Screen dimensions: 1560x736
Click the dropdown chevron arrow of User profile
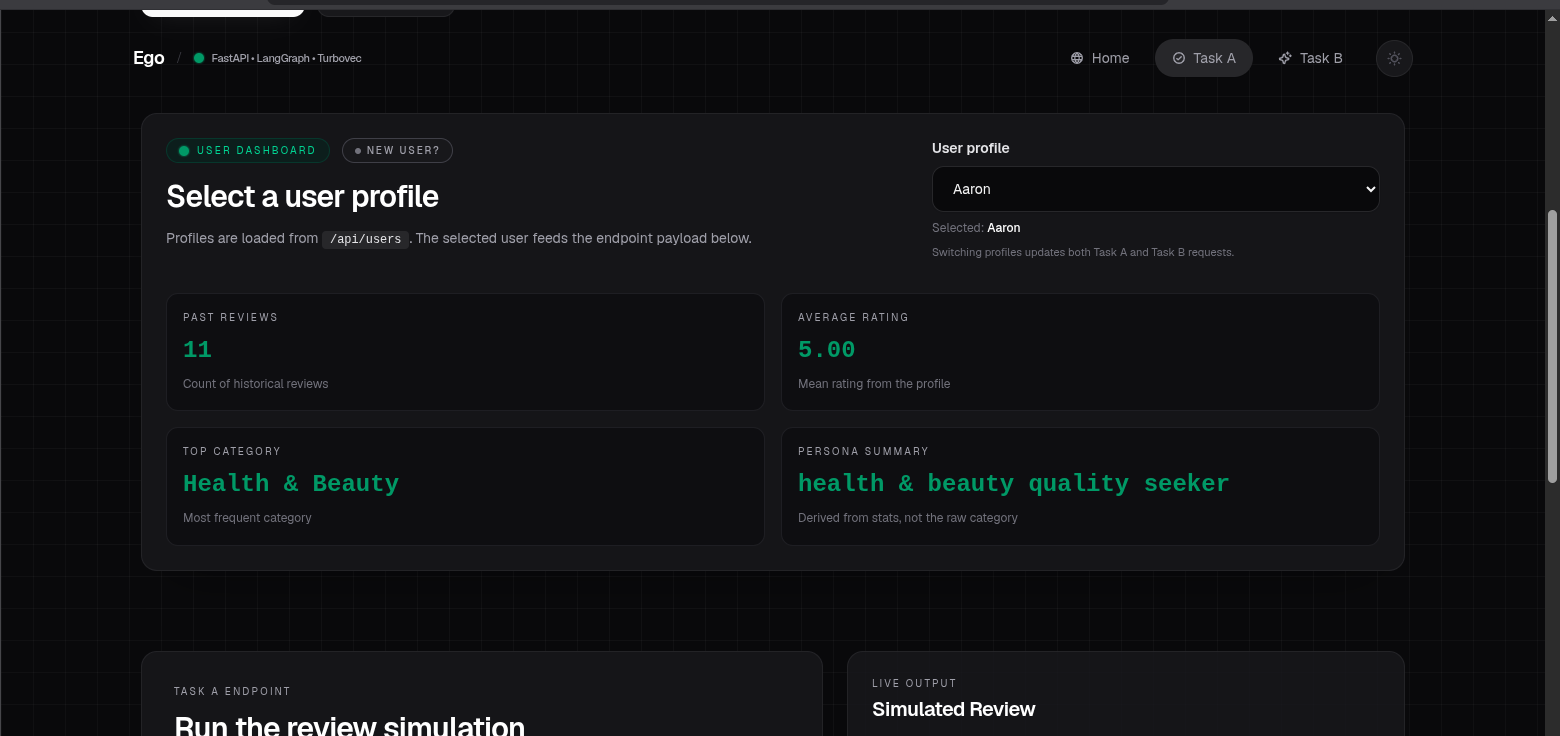1370,189
